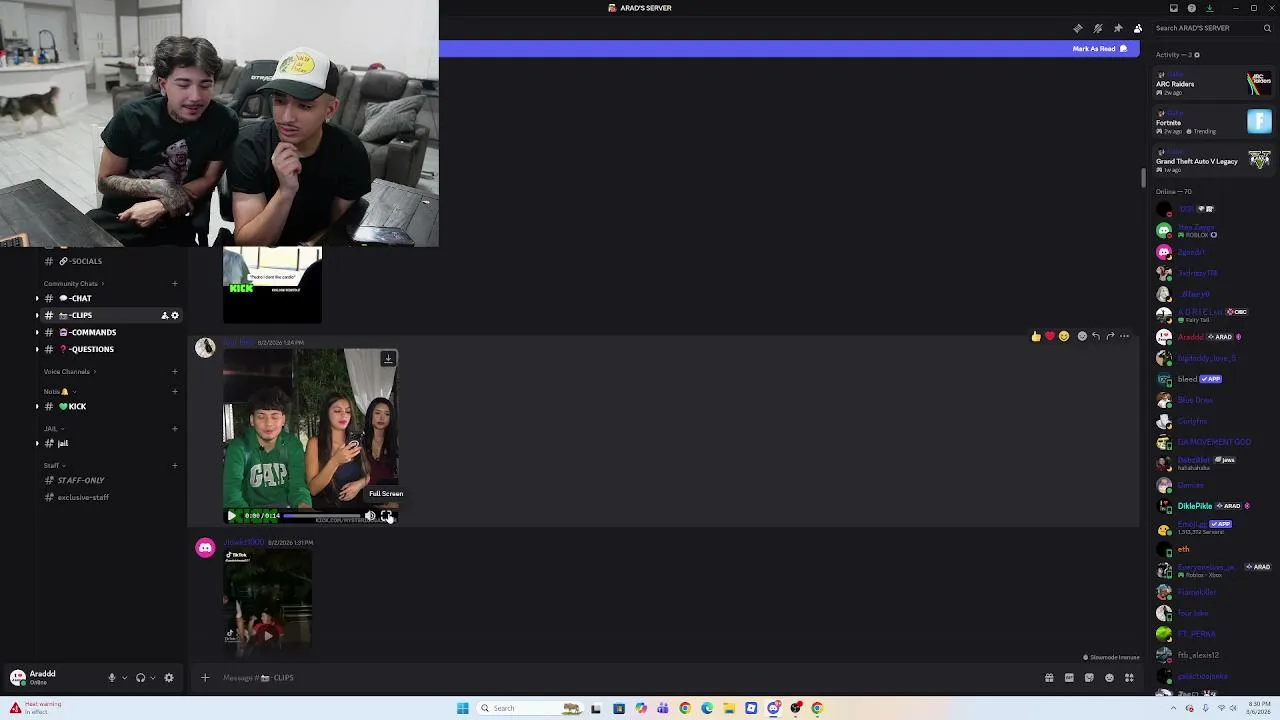
Task: Open the emoji picker in message bar
Action: (x=1109, y=677)
